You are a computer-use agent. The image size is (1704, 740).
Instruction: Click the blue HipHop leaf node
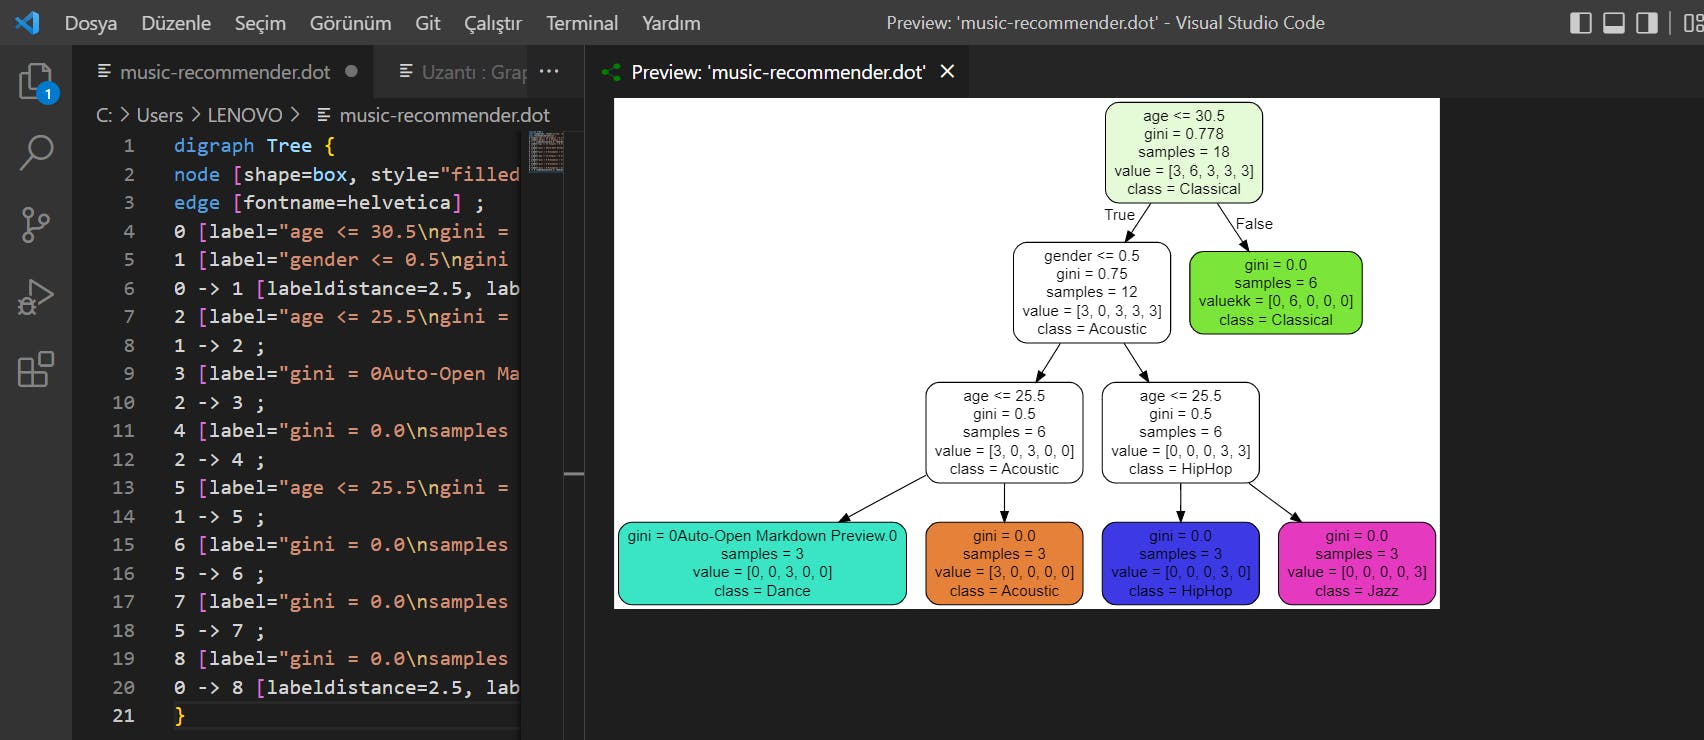1180,563
